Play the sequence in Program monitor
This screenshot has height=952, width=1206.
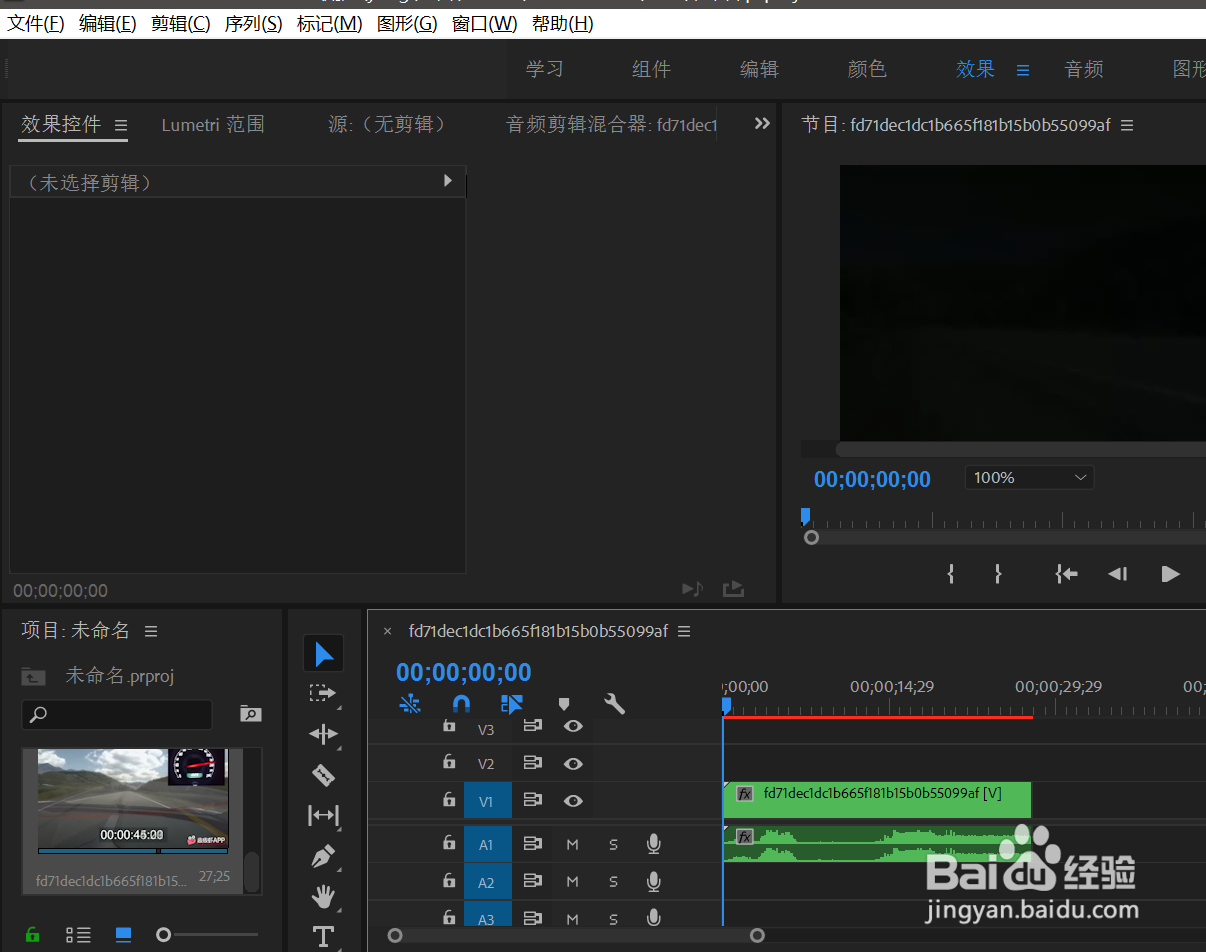coord(1170,573)
